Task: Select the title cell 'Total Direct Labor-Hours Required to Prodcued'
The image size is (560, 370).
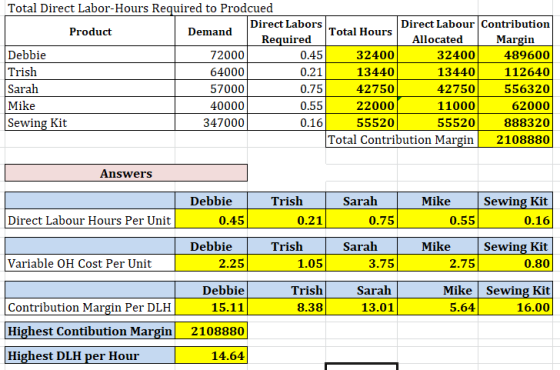Action: (x=140, y=8)
